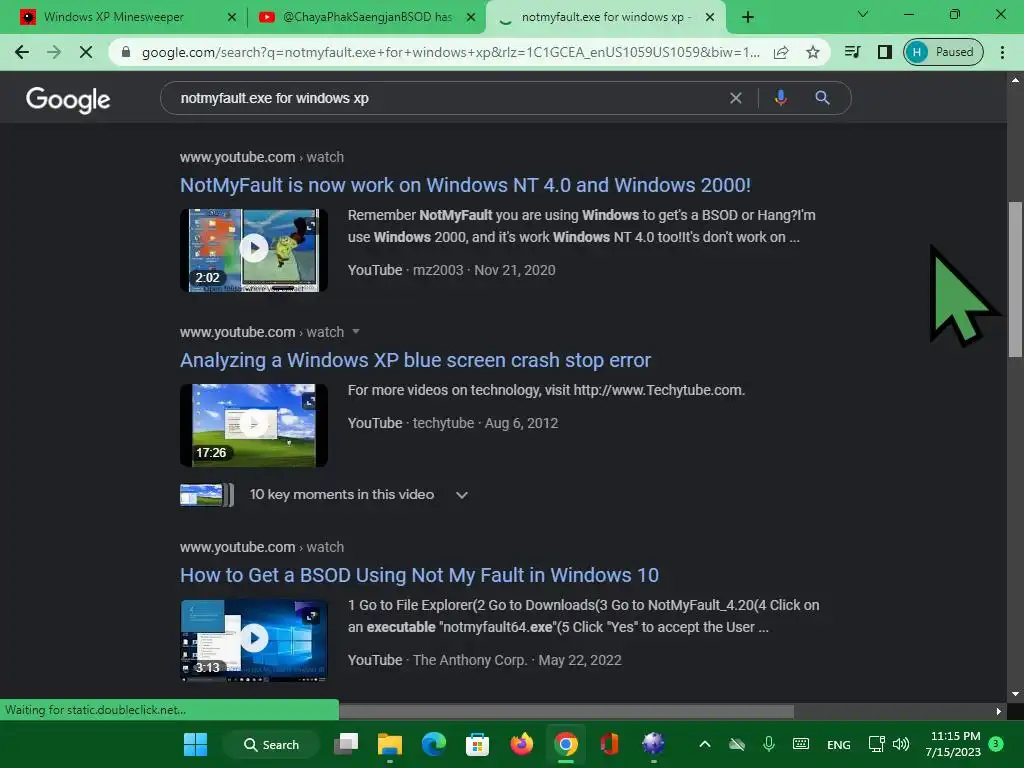Play the 17:26 Windows XP video thumbnail
Viewport: 1024px width, 768px height.
[x=253, y=425]
